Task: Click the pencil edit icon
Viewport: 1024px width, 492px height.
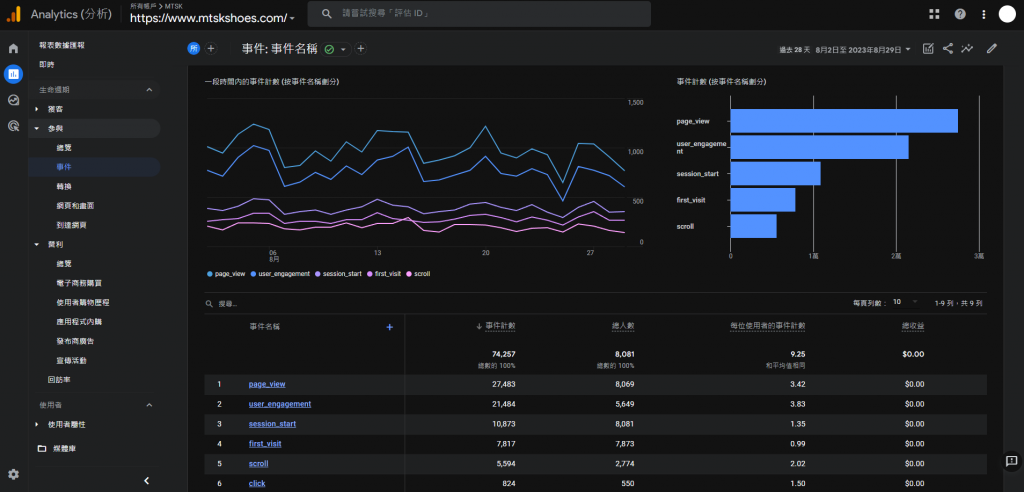Action: 992,48
